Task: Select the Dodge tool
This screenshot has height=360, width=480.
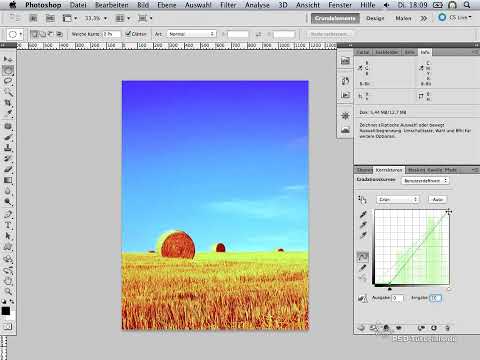Action: [x=8, y=202]
